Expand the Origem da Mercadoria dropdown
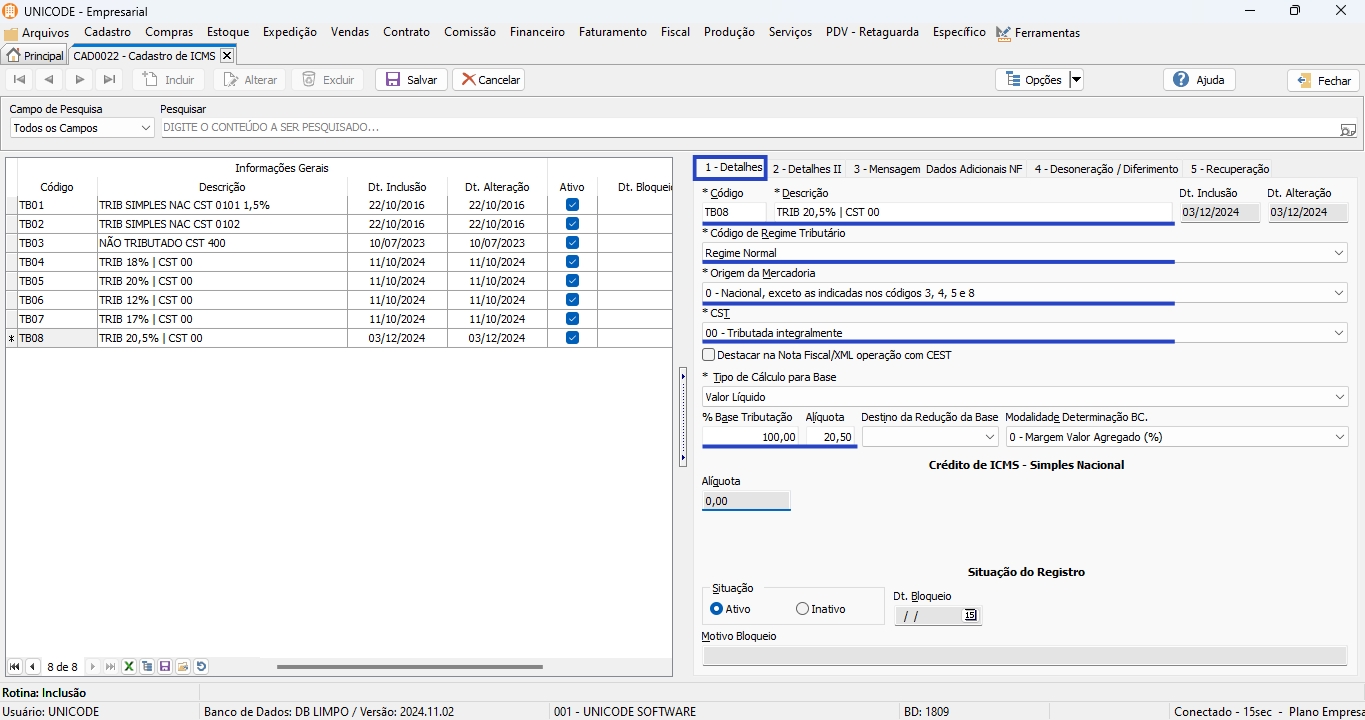This screenshot has width=1365, height=720. (x=1339, y=293)
